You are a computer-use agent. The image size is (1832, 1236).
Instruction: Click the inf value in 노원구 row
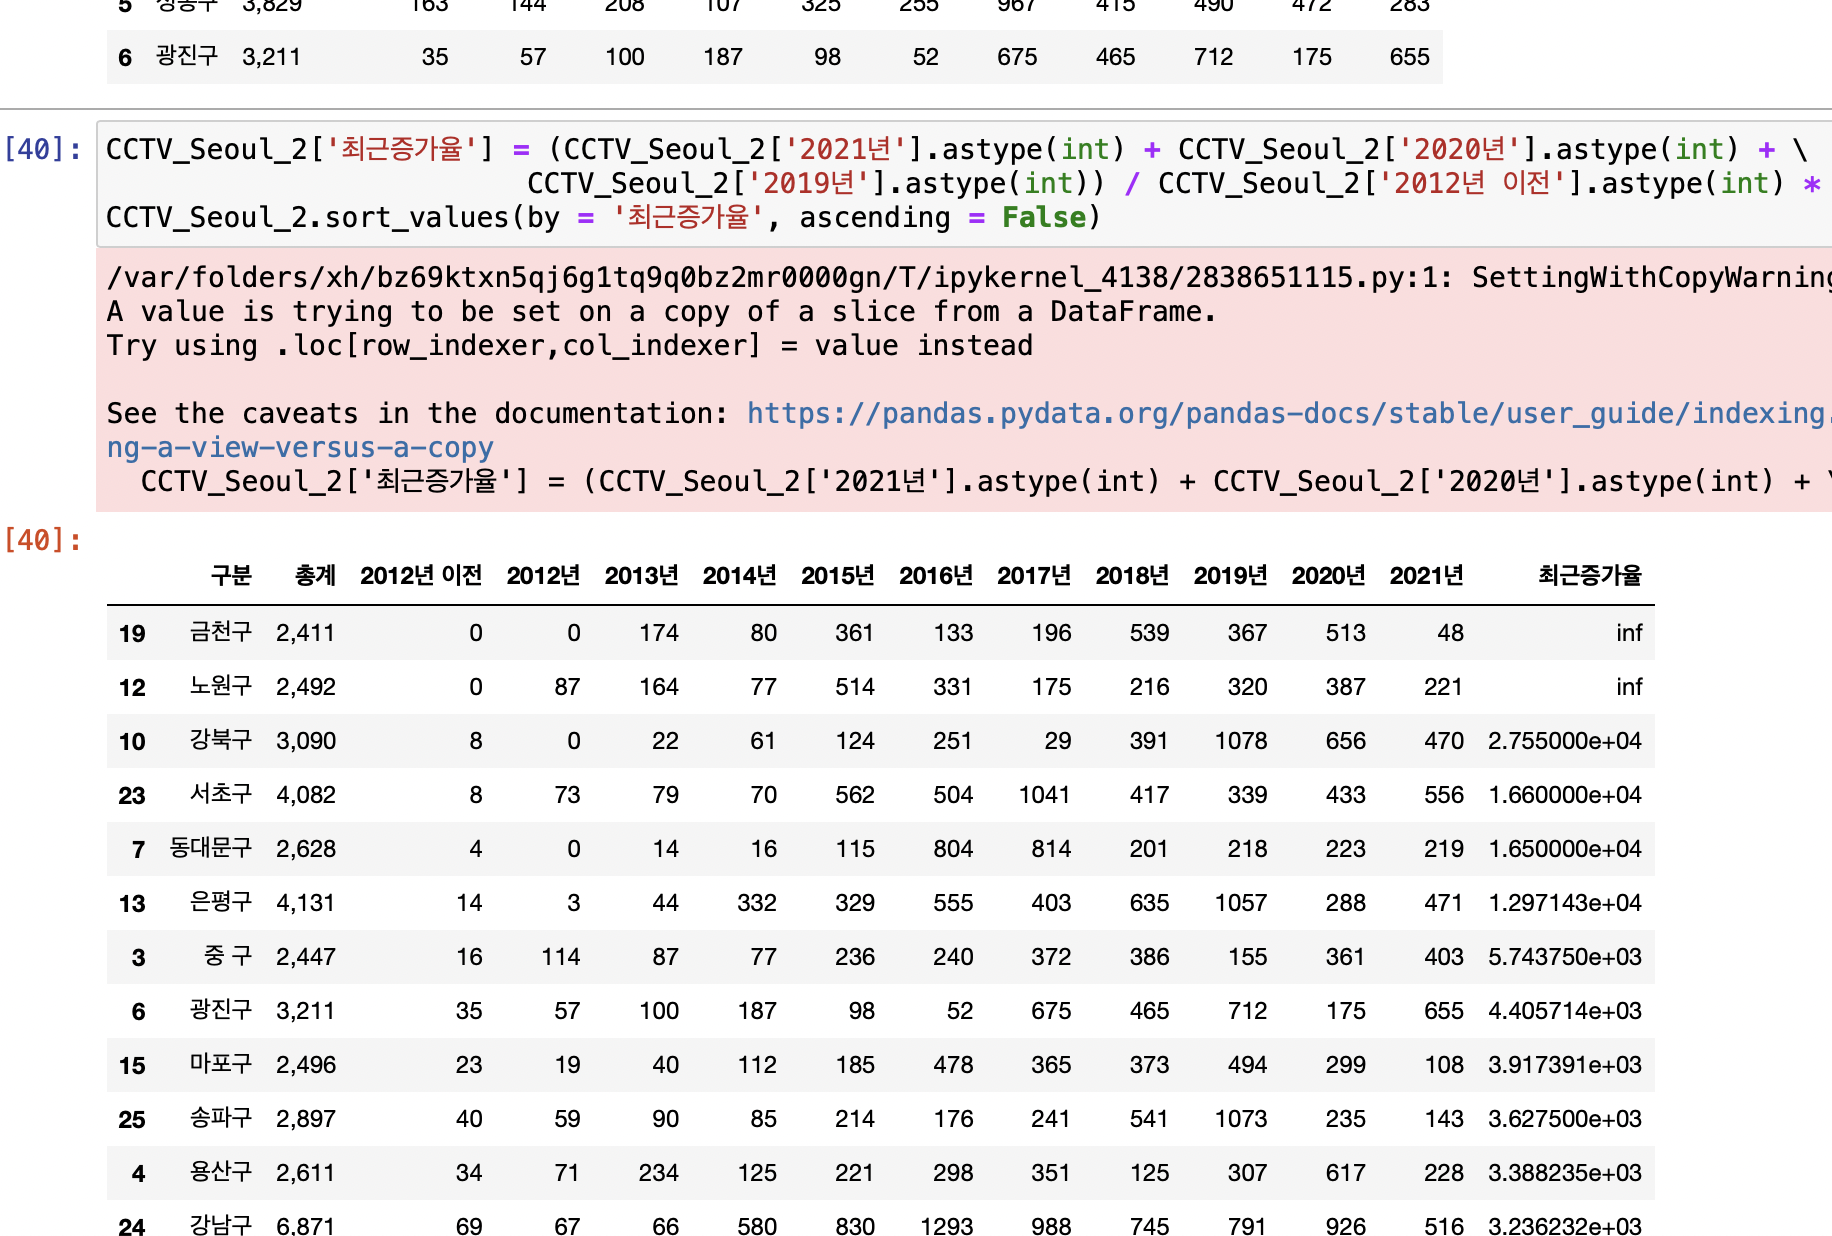point(1629,687)
